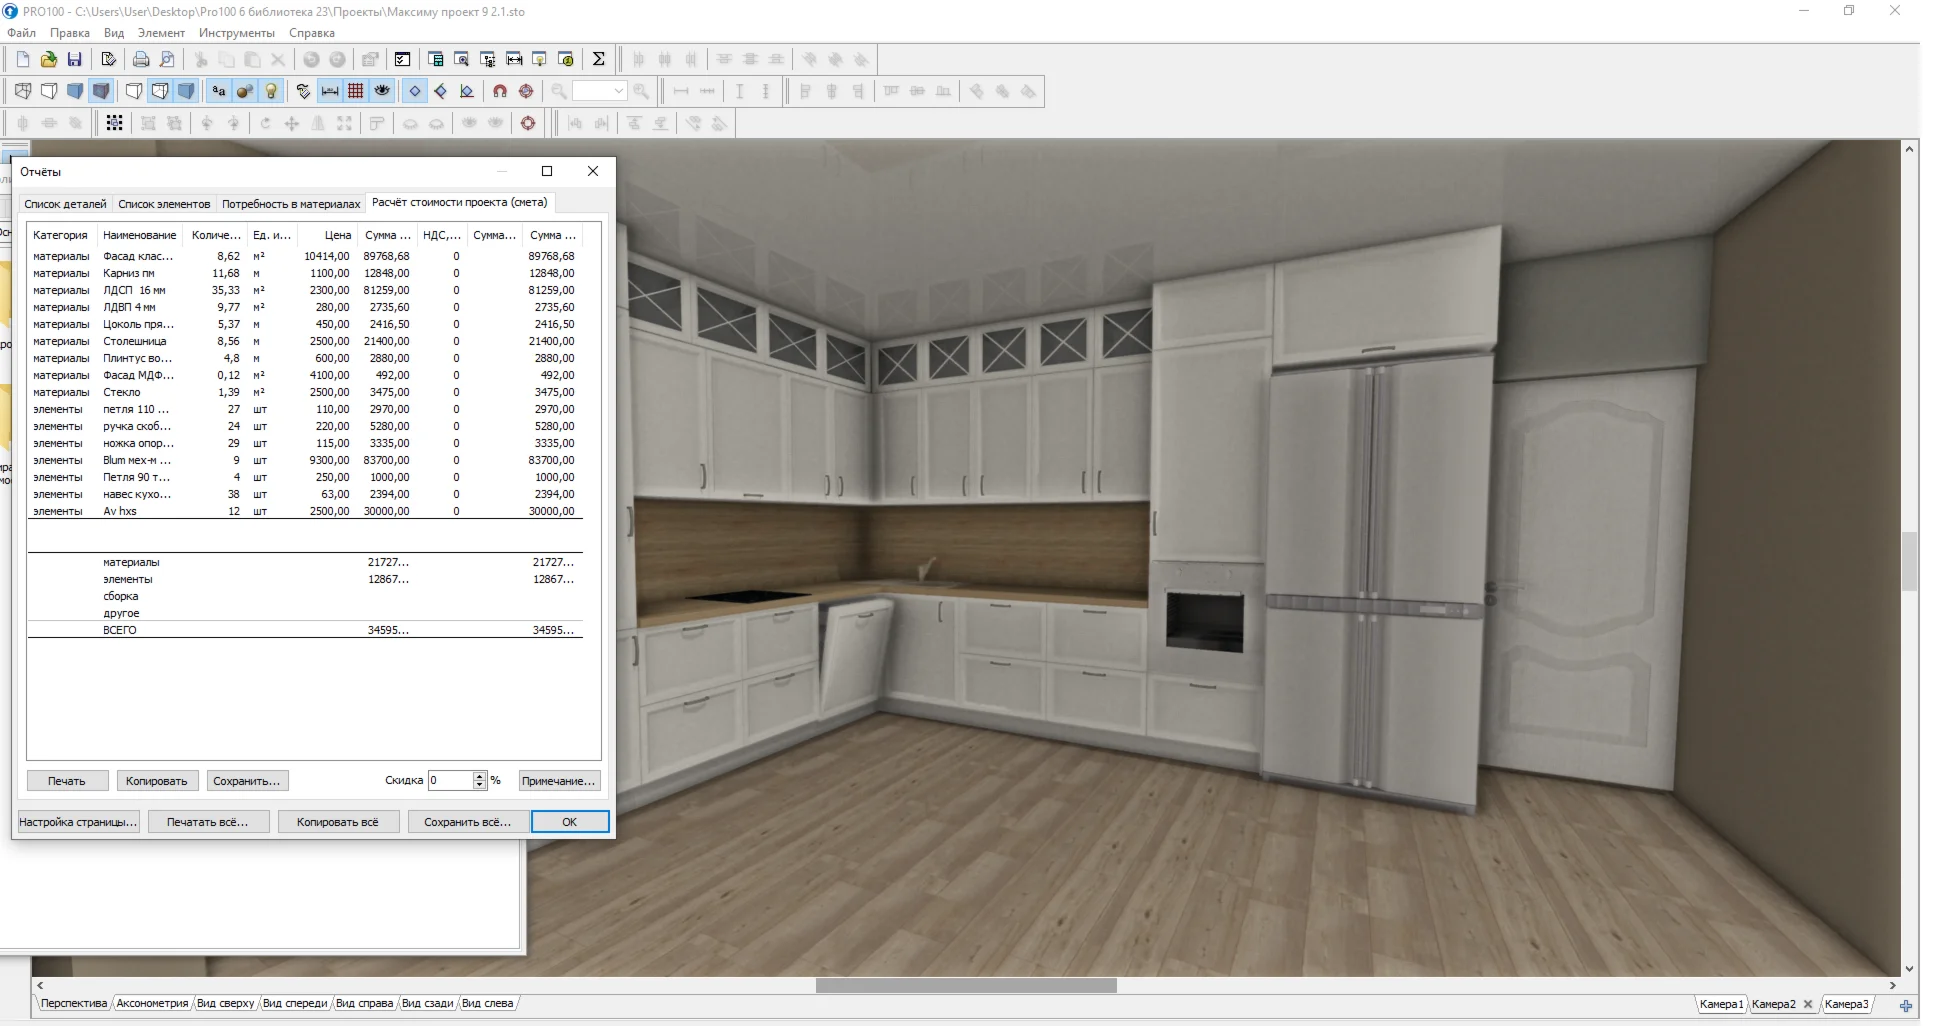
Task: Toggle the wireframe view mode button
Action: [23, 92]
